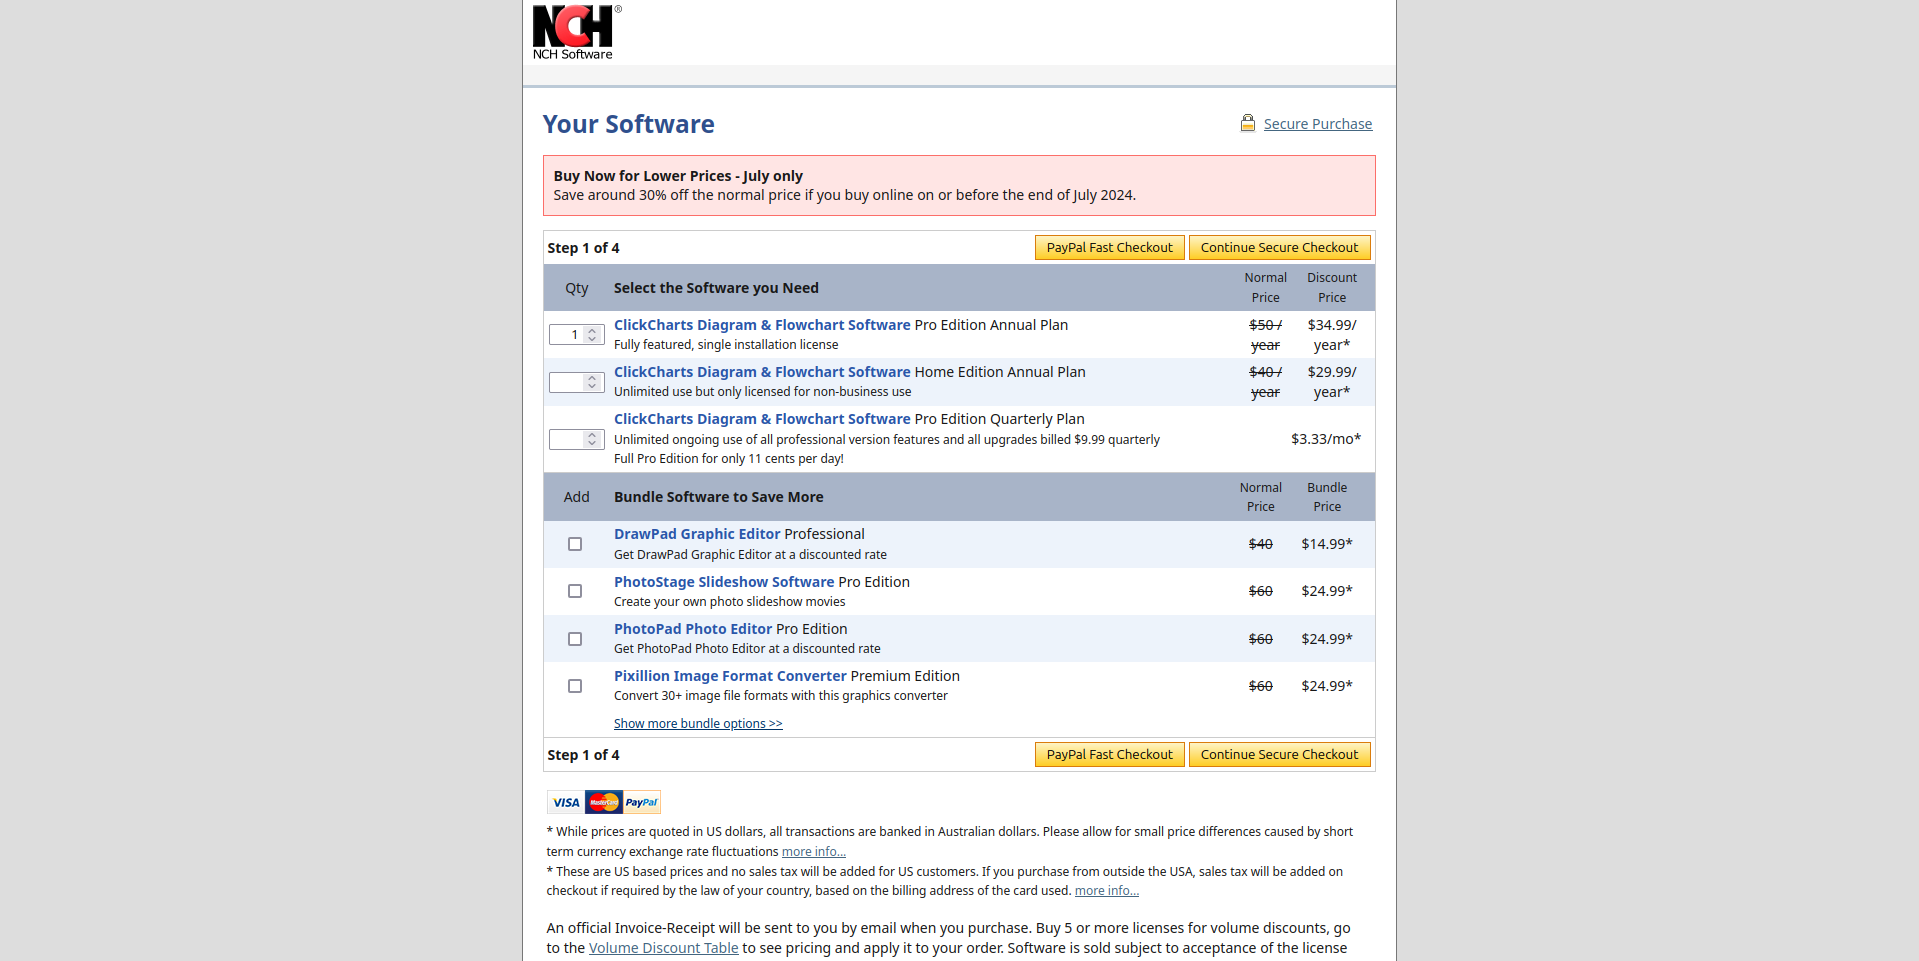Click the Bundle Software to Save More header
Viewport: 1919px width, 961px height.
pyautogui.click(x=719, y=497)
